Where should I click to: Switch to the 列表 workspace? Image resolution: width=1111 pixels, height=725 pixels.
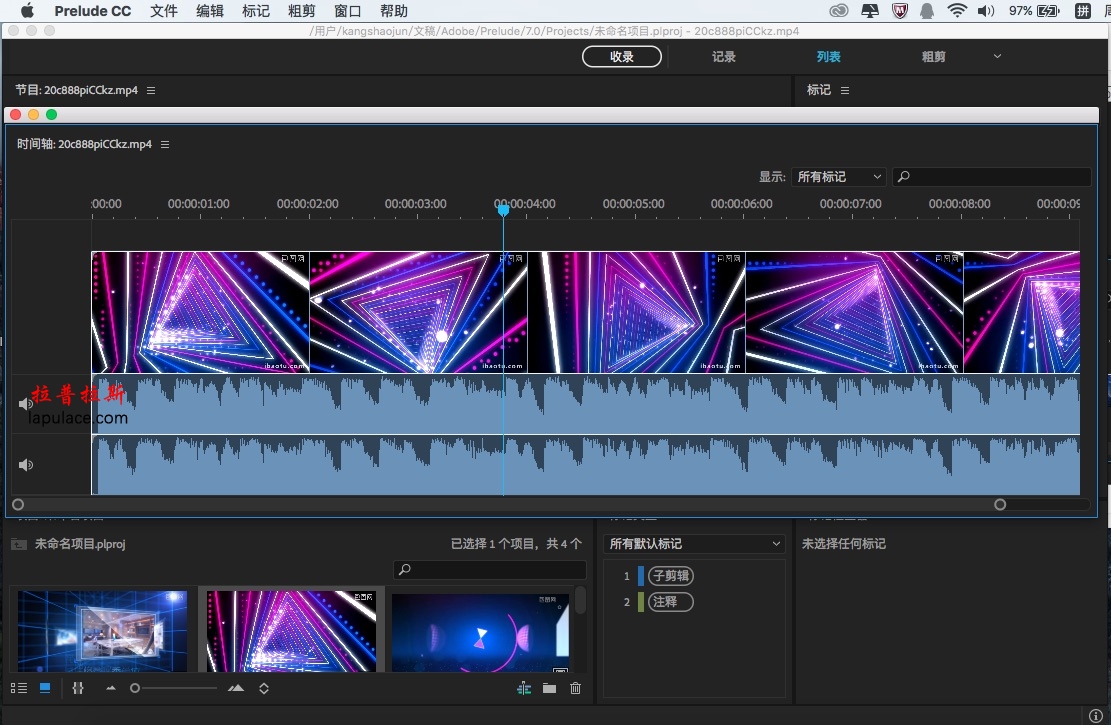coord(828,57)
